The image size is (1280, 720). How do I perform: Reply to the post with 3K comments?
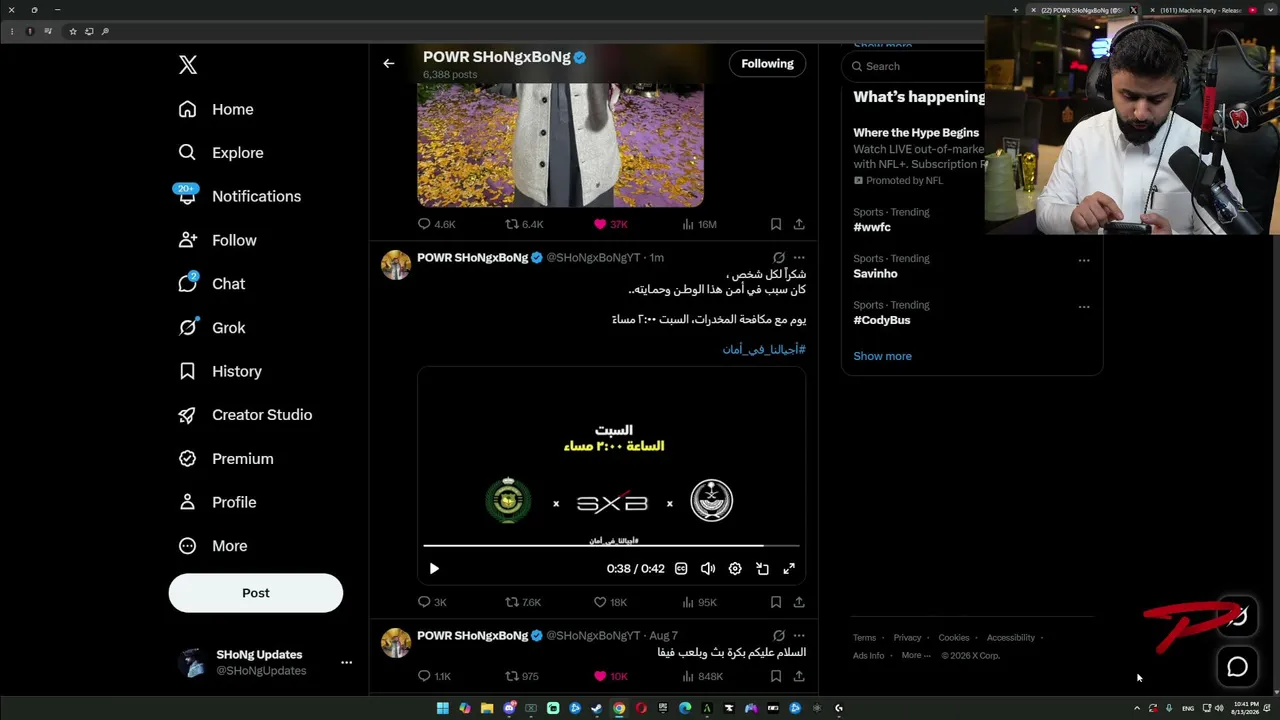tap(432, 602)
